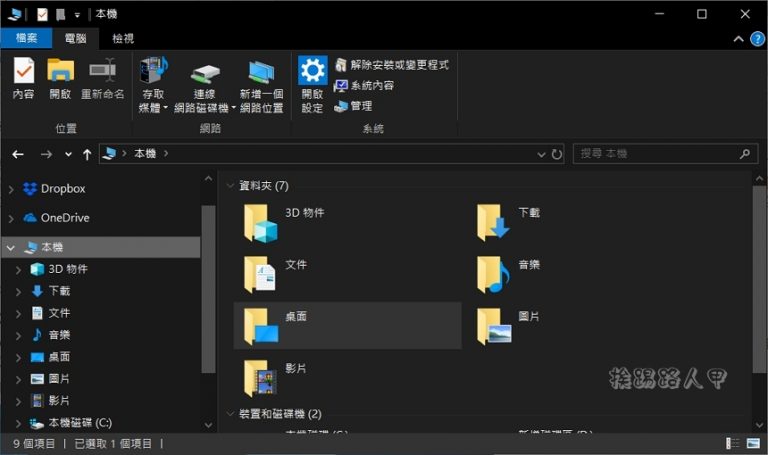Switch to large icons view in status bar

coord(752,443)
